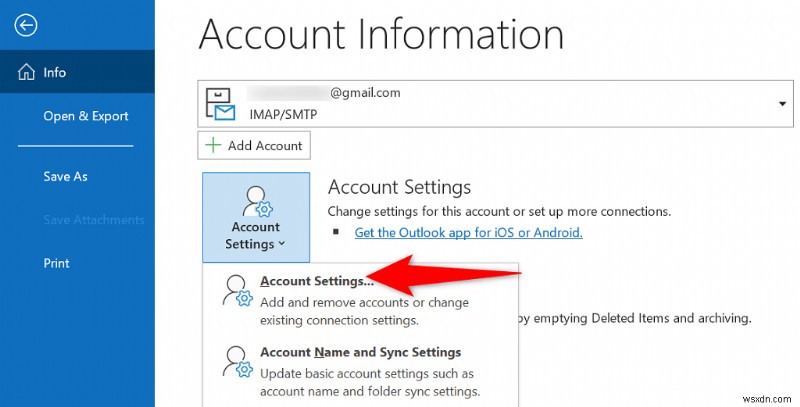Click the IMAP/SMTP mailbox icon
This screenshot has width=800, height=407.
pos(220,104)
